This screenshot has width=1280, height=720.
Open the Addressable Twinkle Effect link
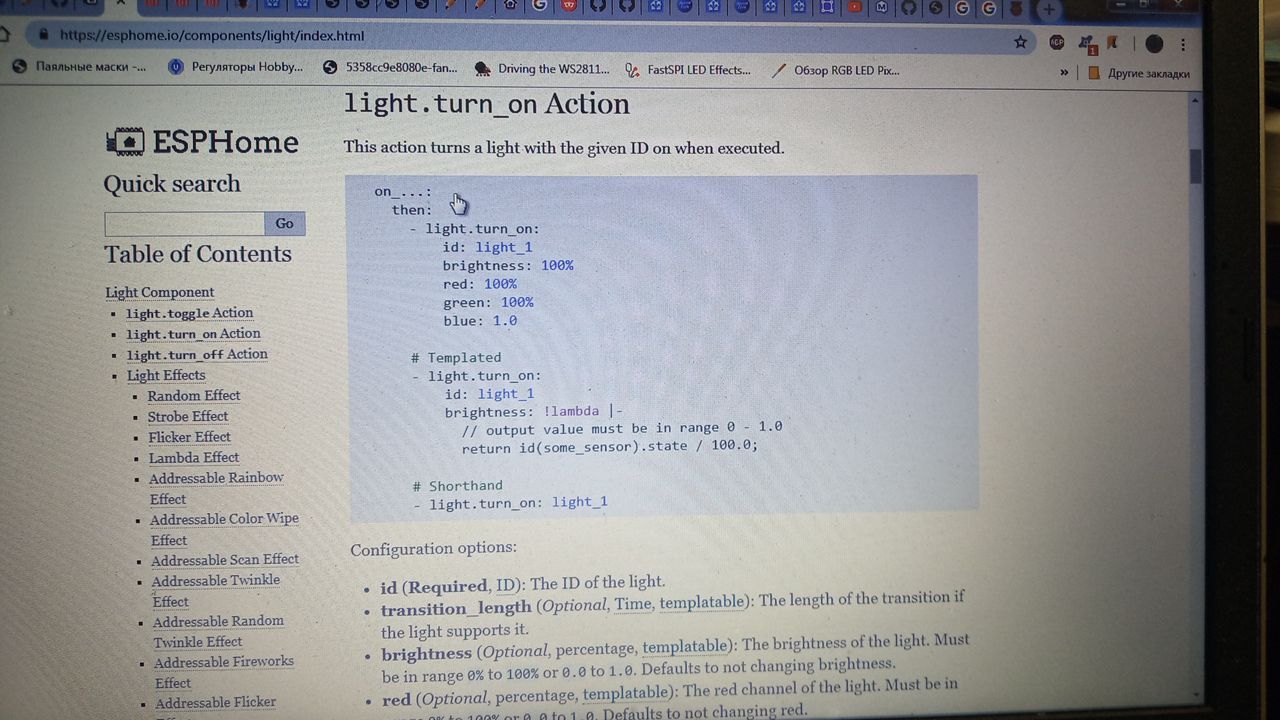pyautogui.click(x=216, y=590)
